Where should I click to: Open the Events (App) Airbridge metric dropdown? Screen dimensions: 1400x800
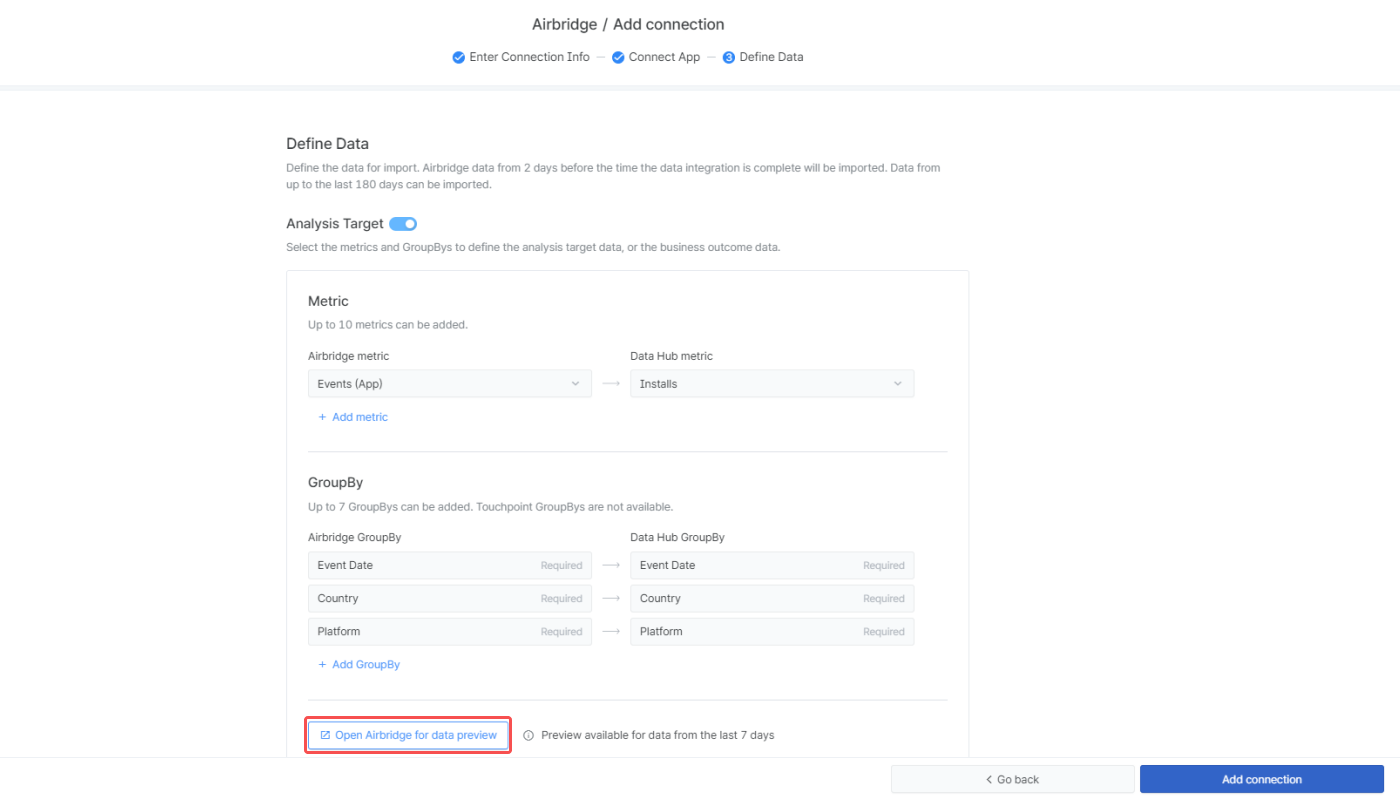450,384
